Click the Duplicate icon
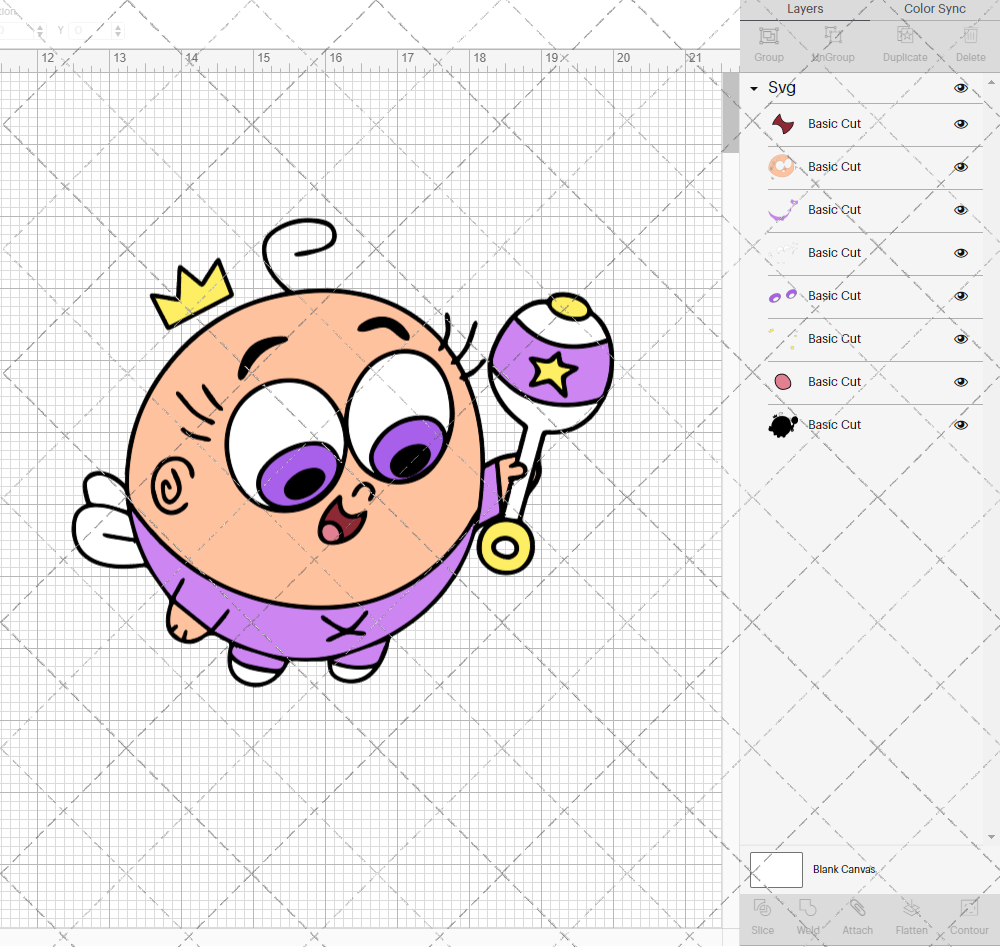This screenshot has width=1000, height=947. pyautogui.click(x=905, y=35)
